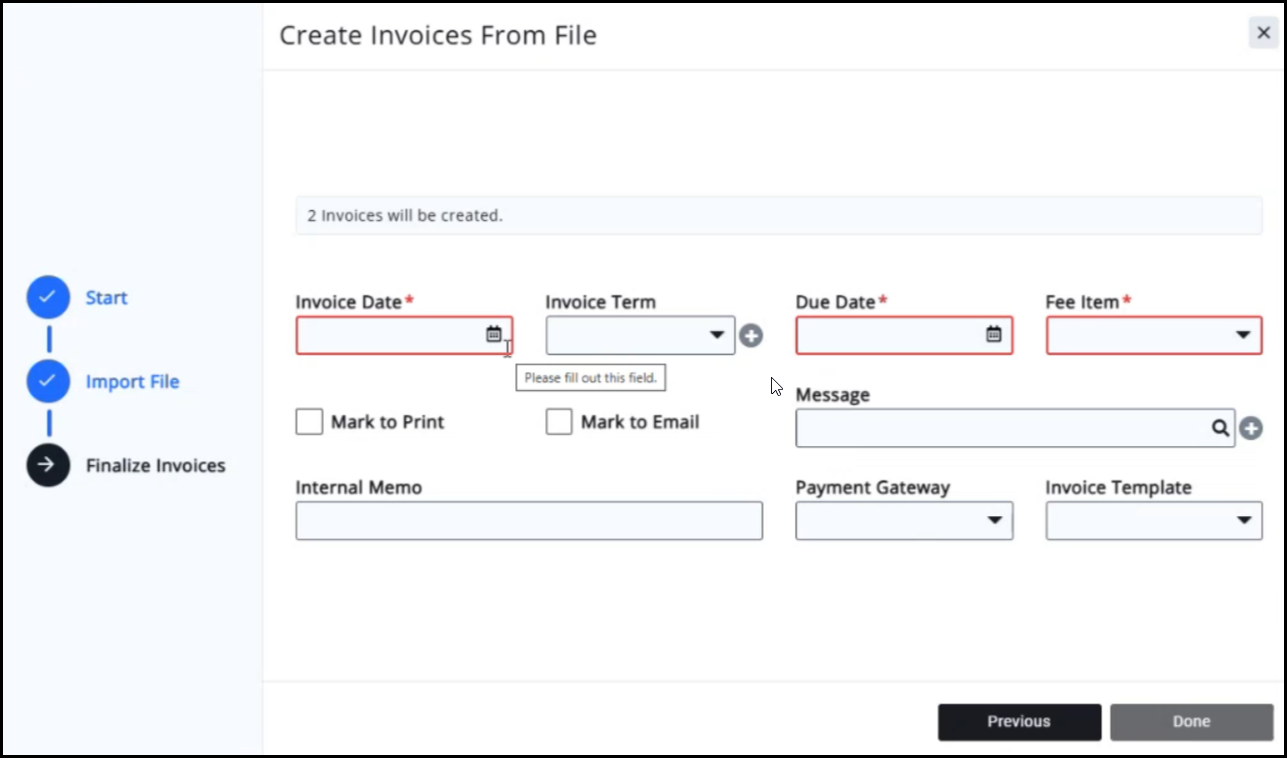Enable the Mark to Print checkbox
1287x758 pixels.
[309, 422]
